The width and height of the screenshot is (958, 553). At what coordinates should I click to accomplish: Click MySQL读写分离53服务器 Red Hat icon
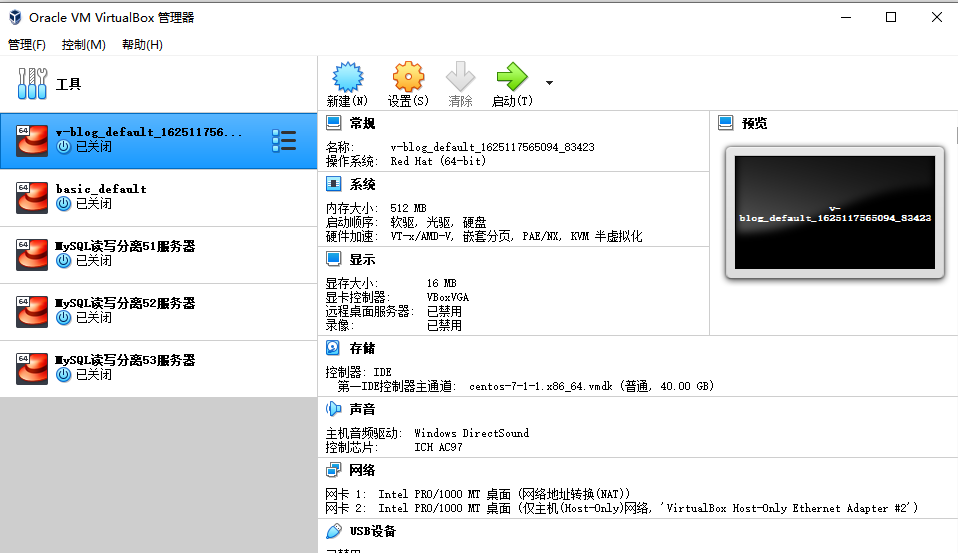click(32, 368)
